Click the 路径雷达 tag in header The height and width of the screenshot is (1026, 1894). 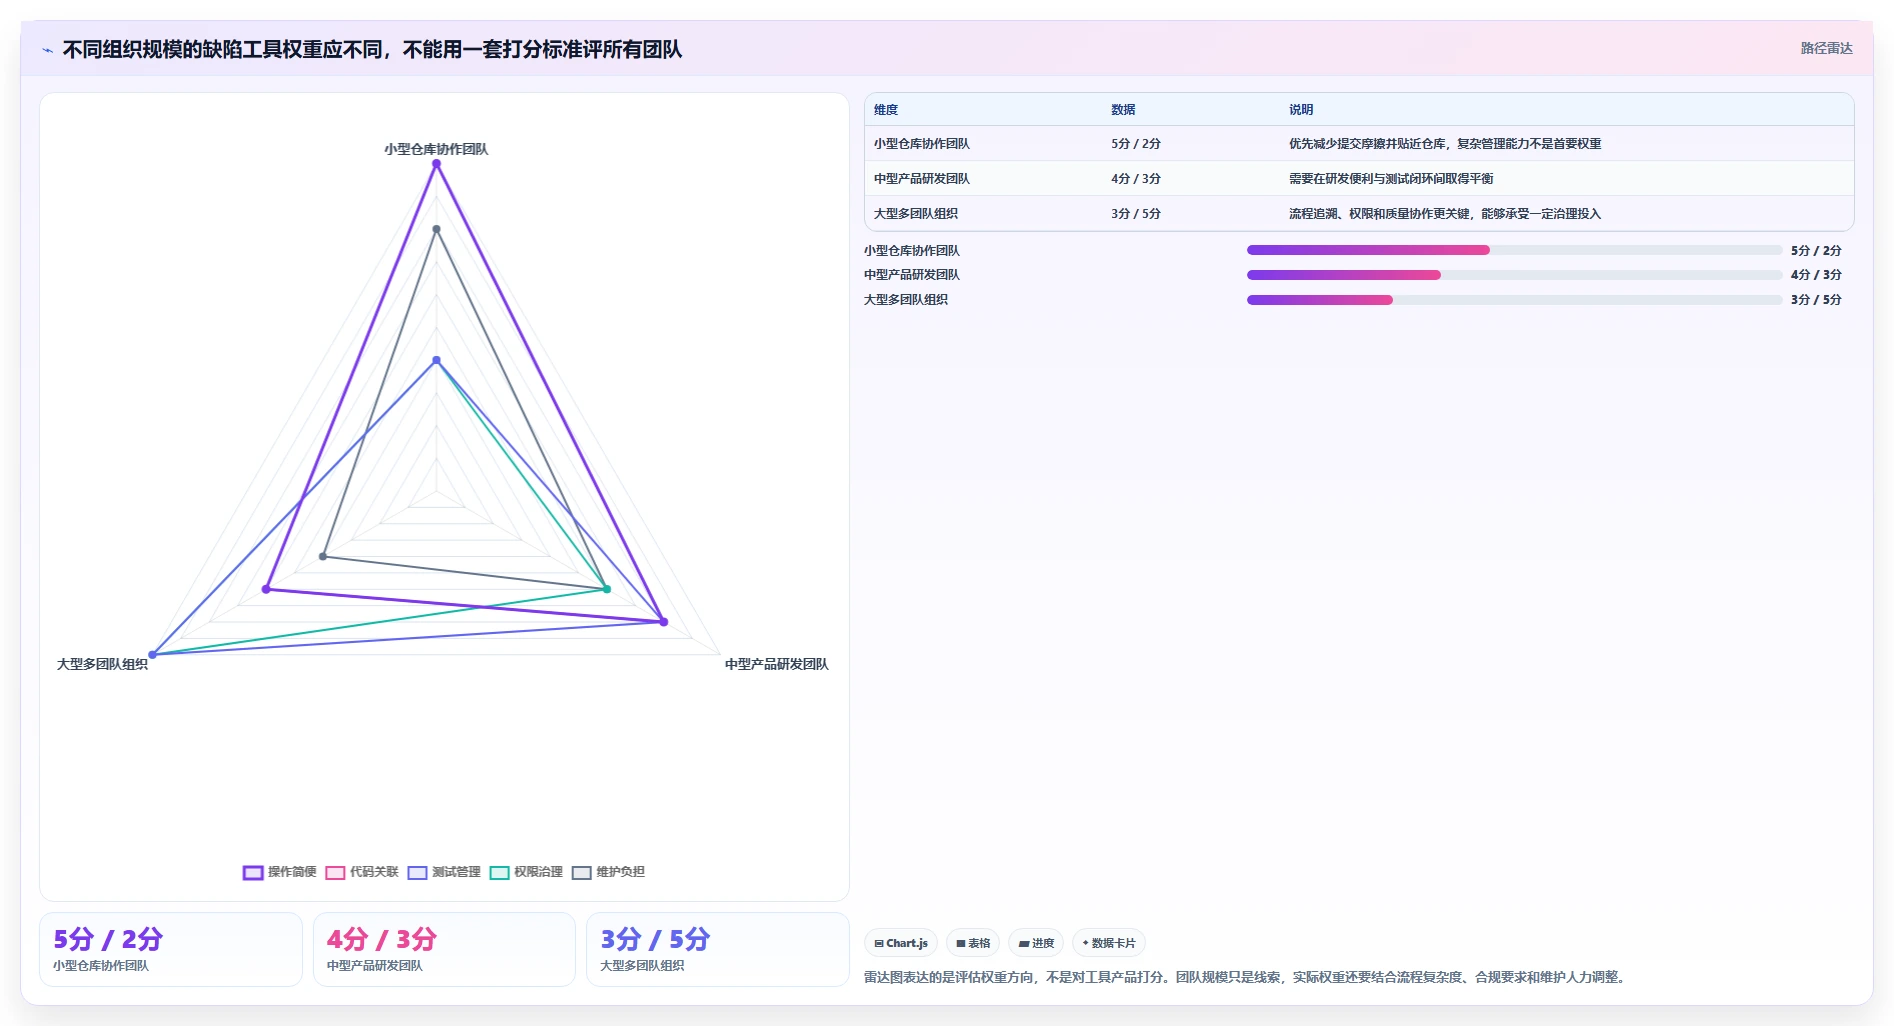tap(1826, 48)
